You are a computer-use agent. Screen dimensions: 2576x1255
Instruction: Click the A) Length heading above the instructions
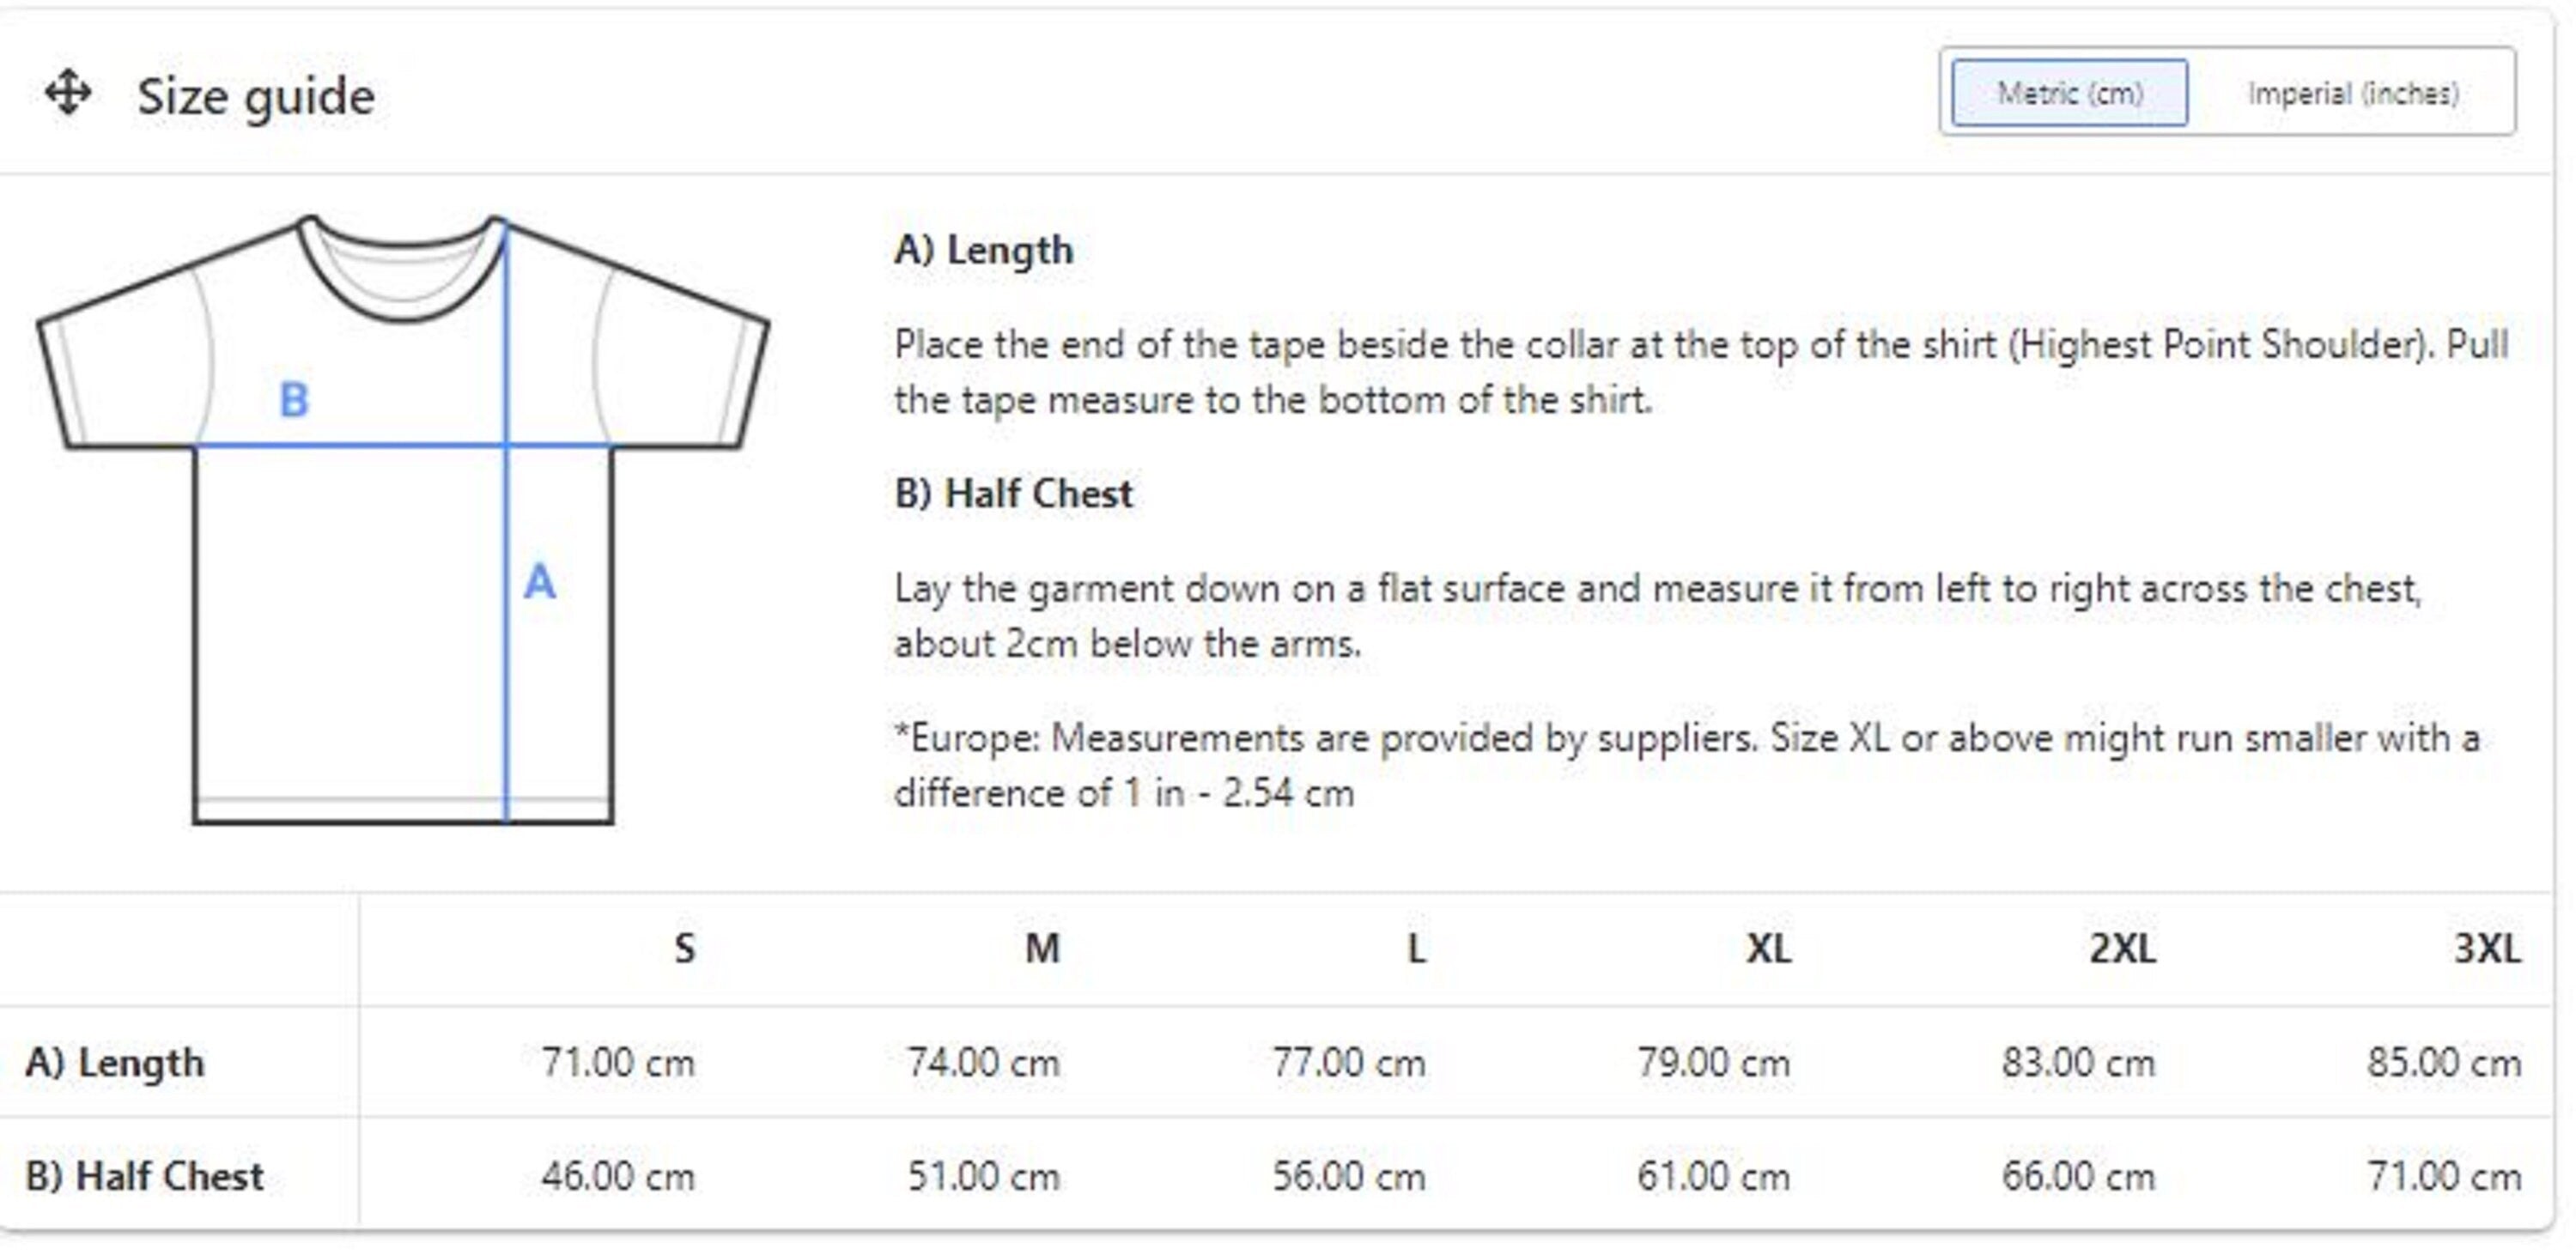984,250
